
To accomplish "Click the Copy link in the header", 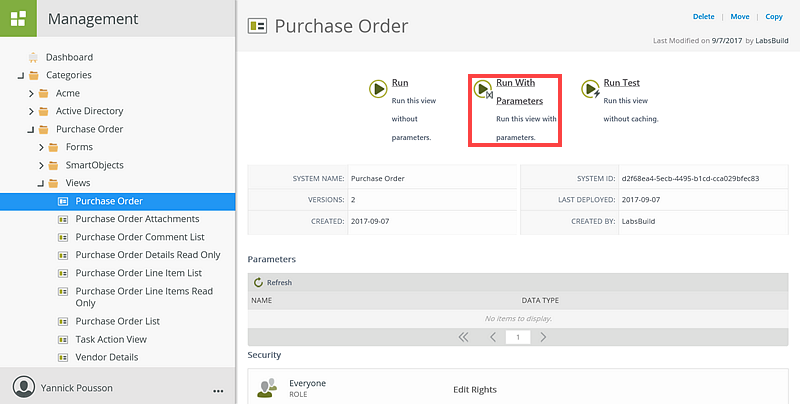I will coord(773,16).
